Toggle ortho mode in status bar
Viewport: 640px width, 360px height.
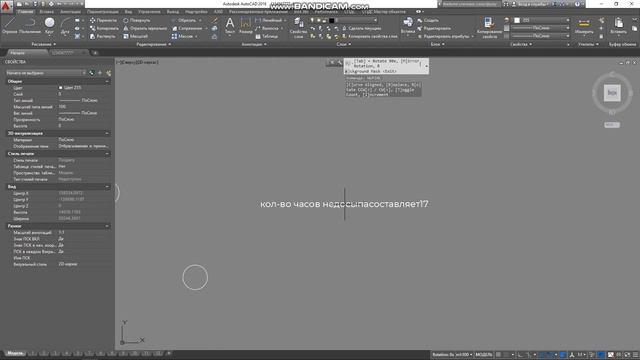521,355
